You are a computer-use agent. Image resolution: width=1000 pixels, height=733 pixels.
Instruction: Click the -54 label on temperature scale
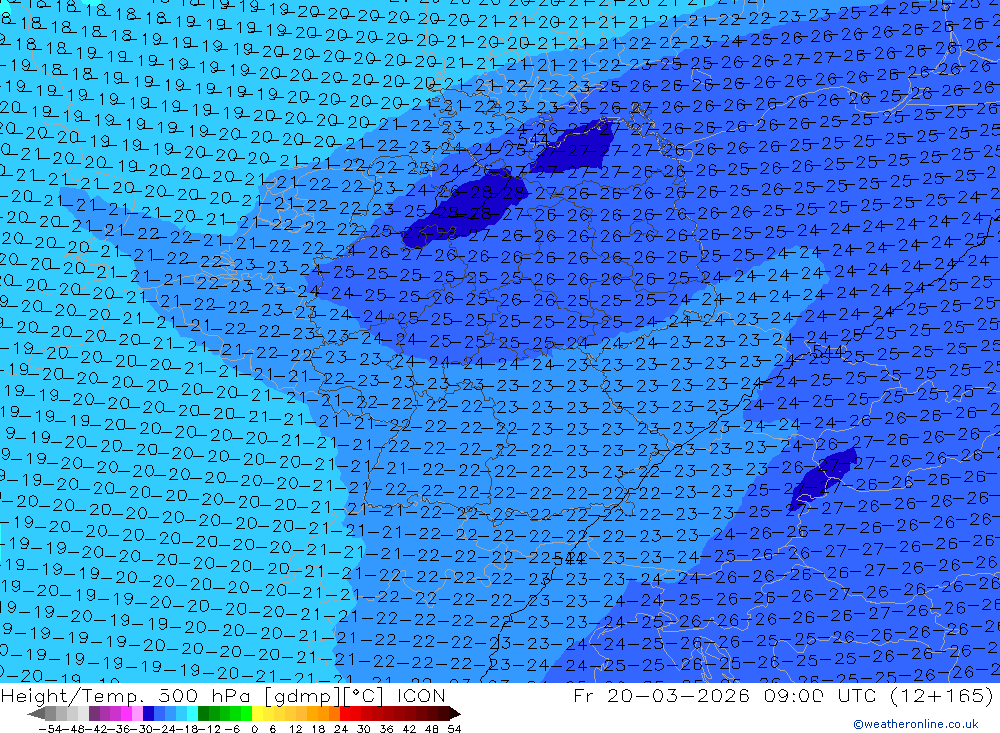(51, 729)
